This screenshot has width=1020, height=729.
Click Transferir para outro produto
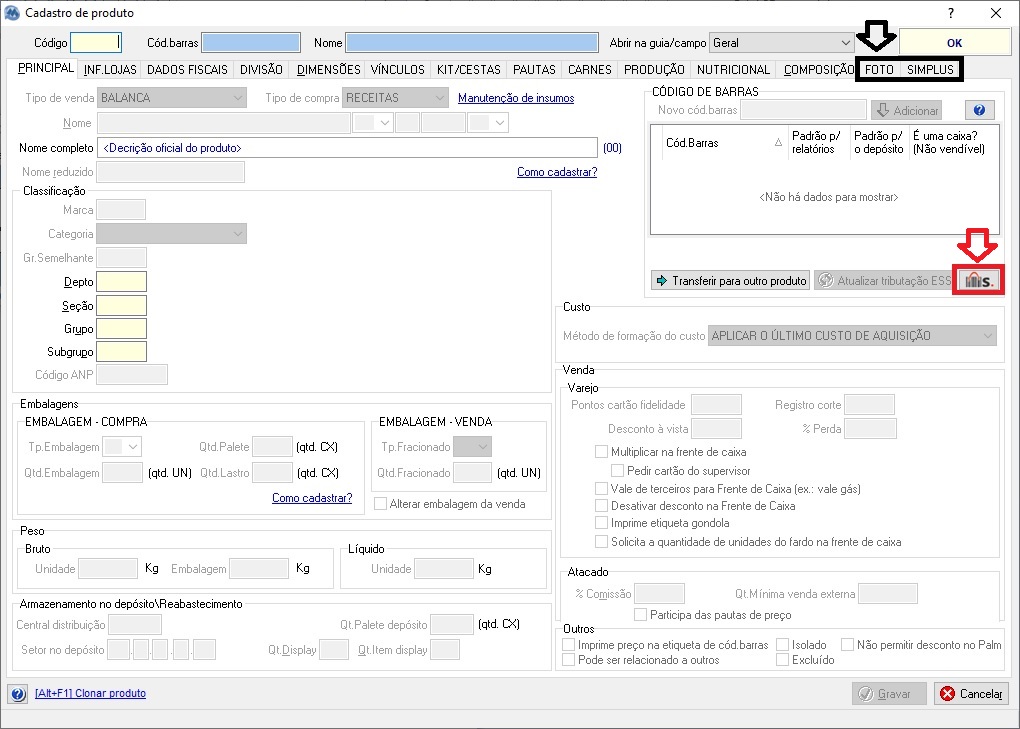(x=731, y=280)
